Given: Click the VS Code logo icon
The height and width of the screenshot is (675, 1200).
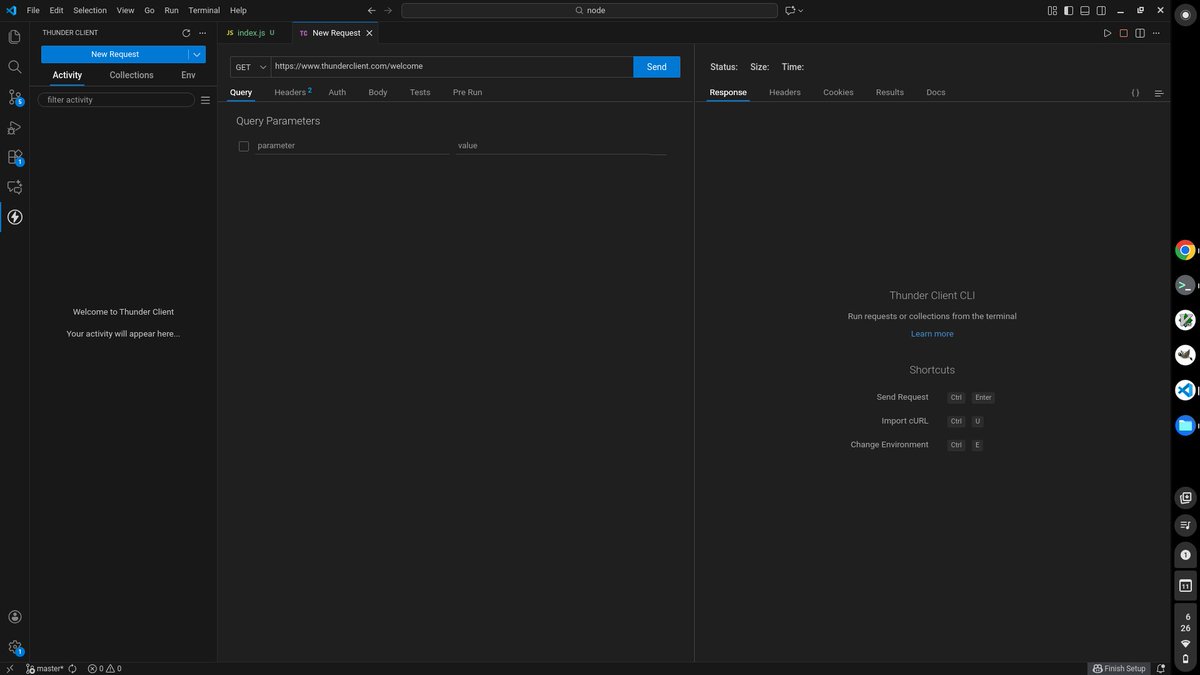Looking at the screenshot, I should (11, 10).
